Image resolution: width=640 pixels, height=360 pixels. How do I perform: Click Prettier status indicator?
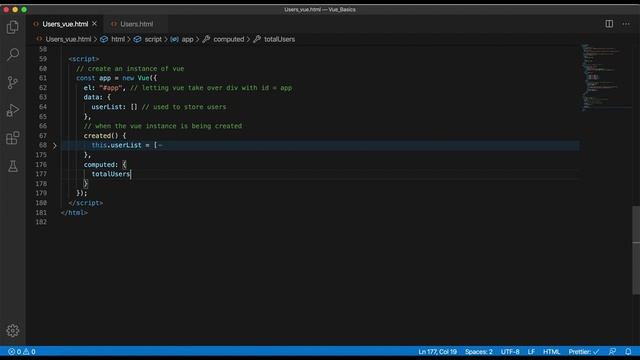click(584, 351)
